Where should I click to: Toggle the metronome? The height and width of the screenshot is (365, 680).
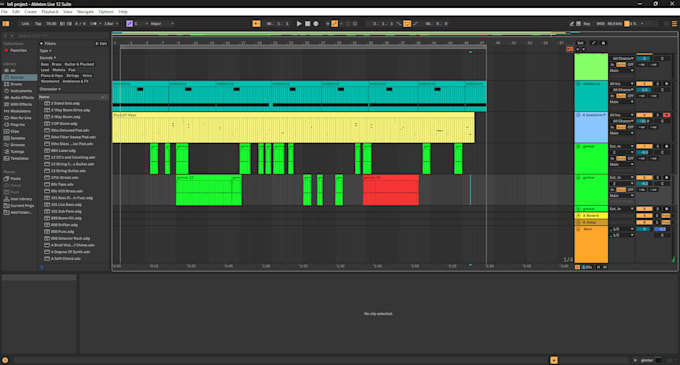(94, 24)
